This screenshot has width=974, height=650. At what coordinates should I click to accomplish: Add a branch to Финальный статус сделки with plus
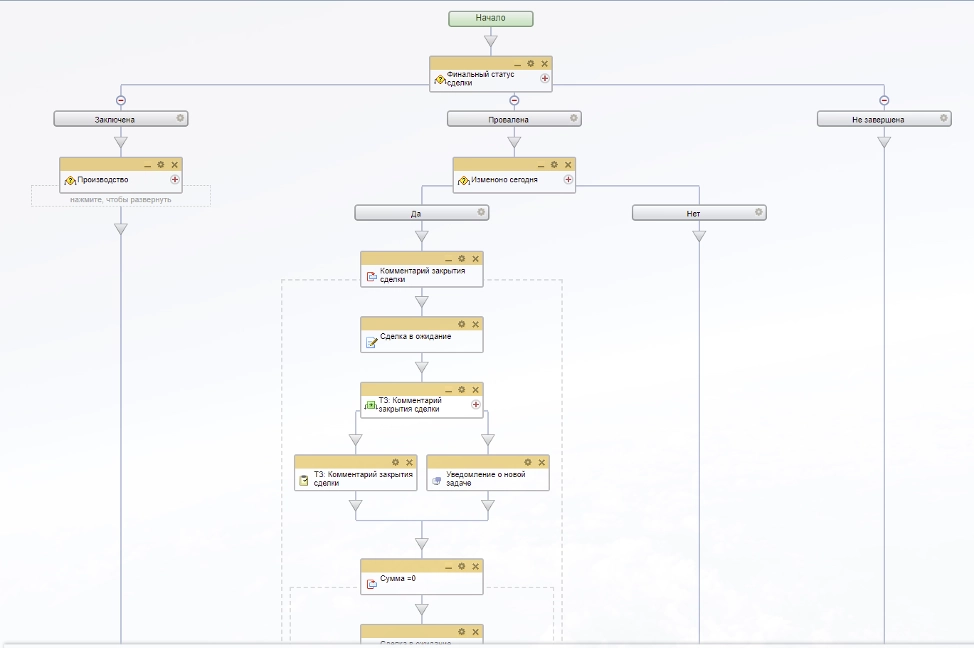[545, 78]
